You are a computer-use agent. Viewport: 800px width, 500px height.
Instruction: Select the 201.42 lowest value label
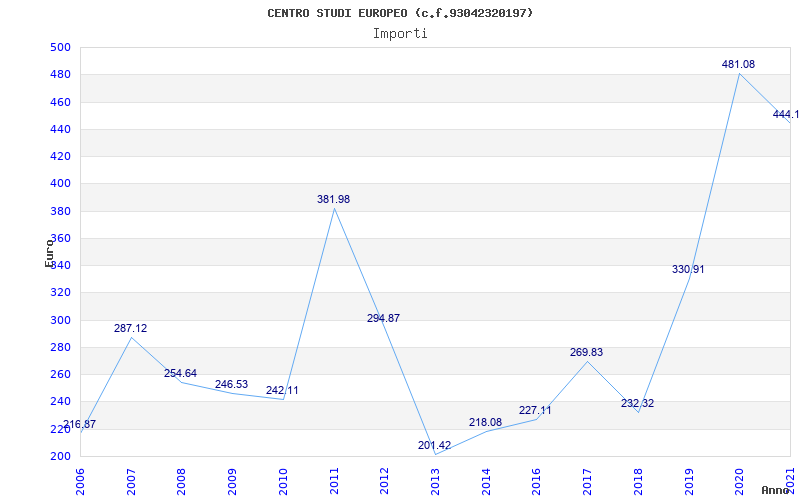434,445
